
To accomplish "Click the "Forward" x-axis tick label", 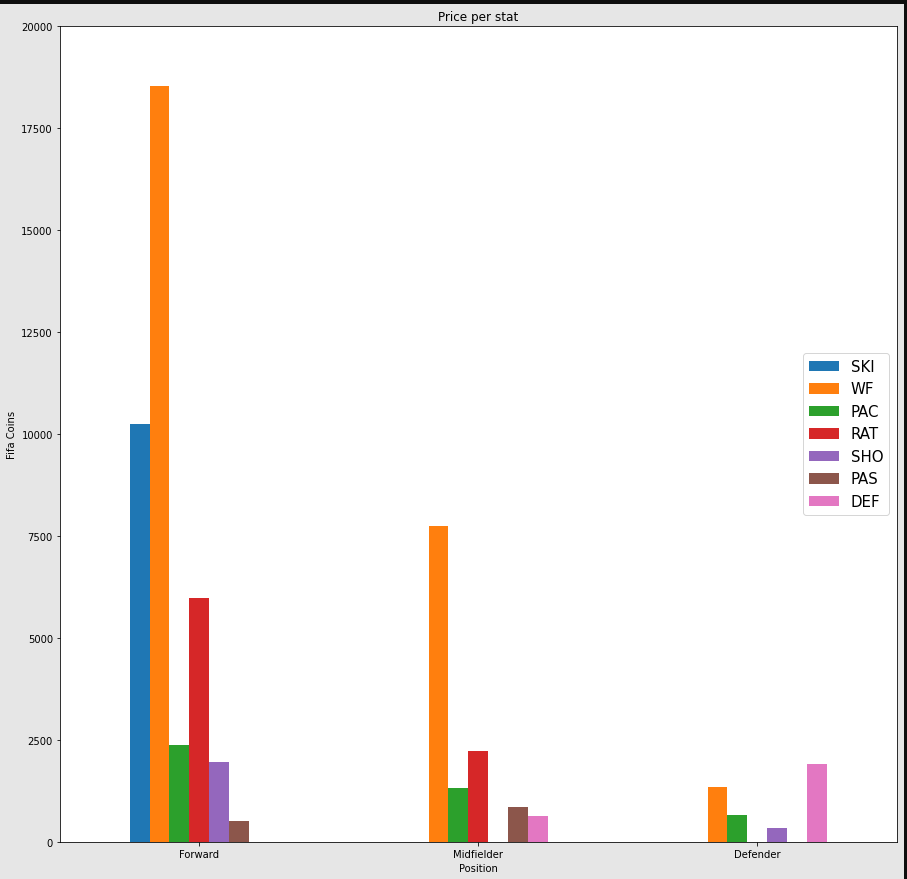I will pos(199,855).
